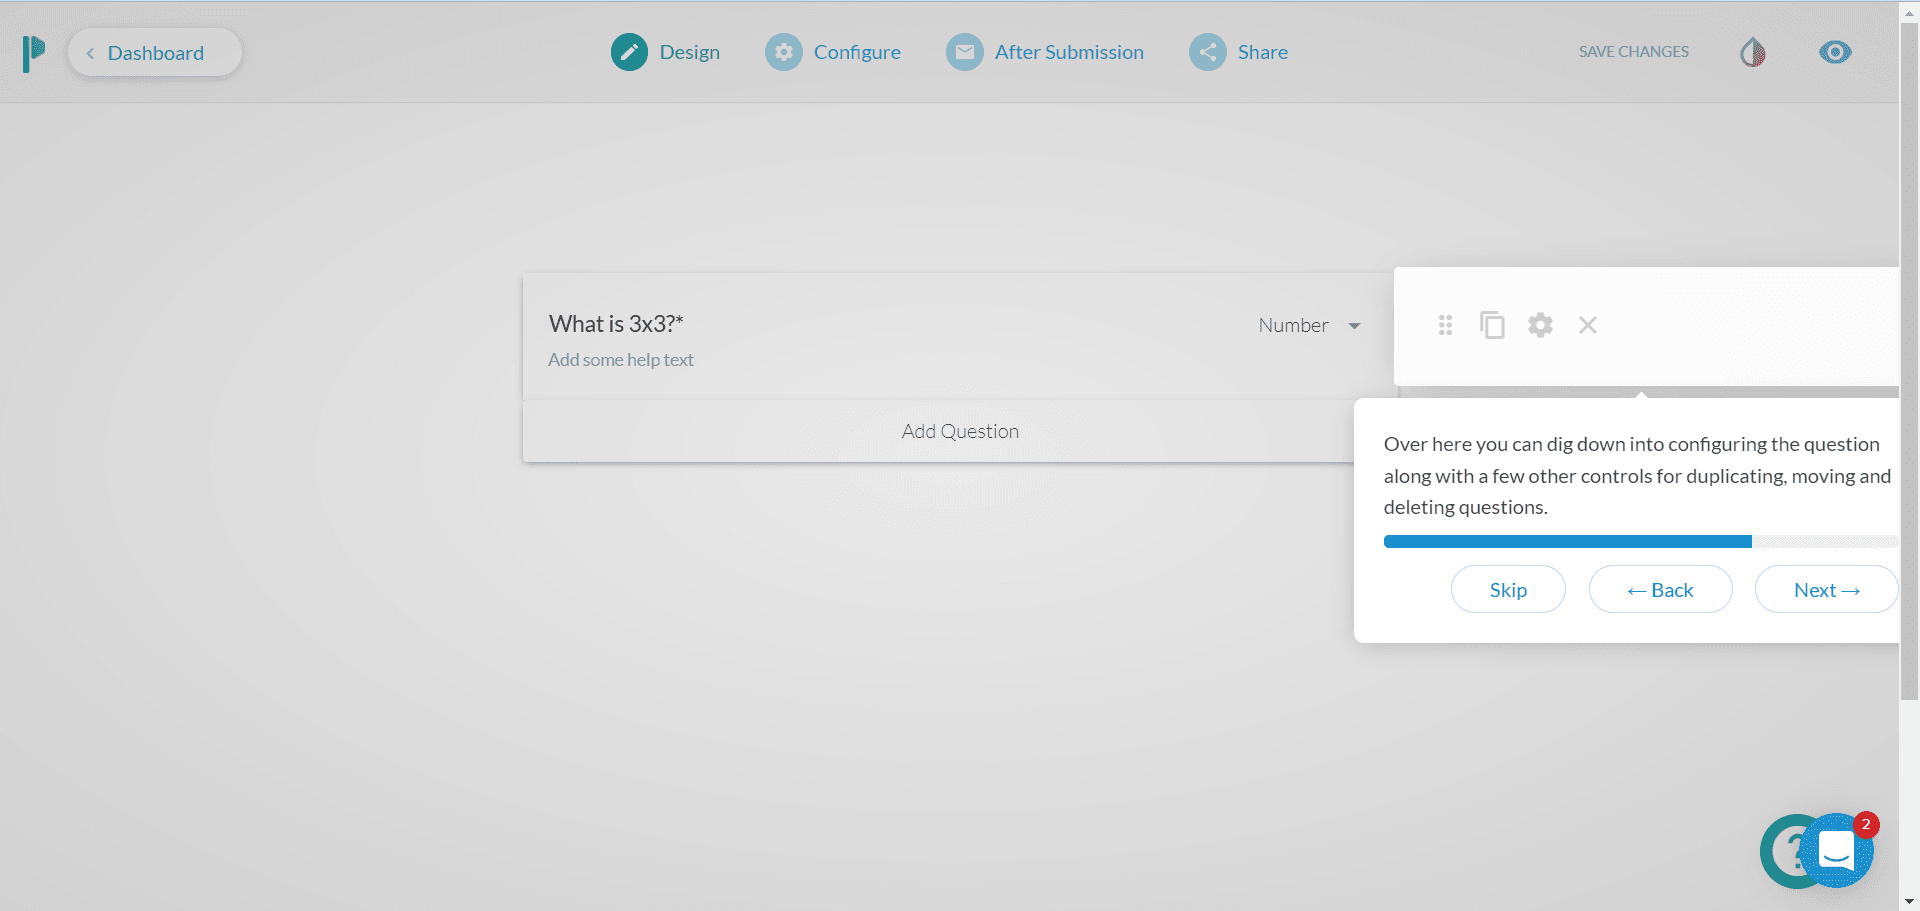Open question settings gear icon
The height and width of the screenshot is (911, 1920).
coord(1540,325)
